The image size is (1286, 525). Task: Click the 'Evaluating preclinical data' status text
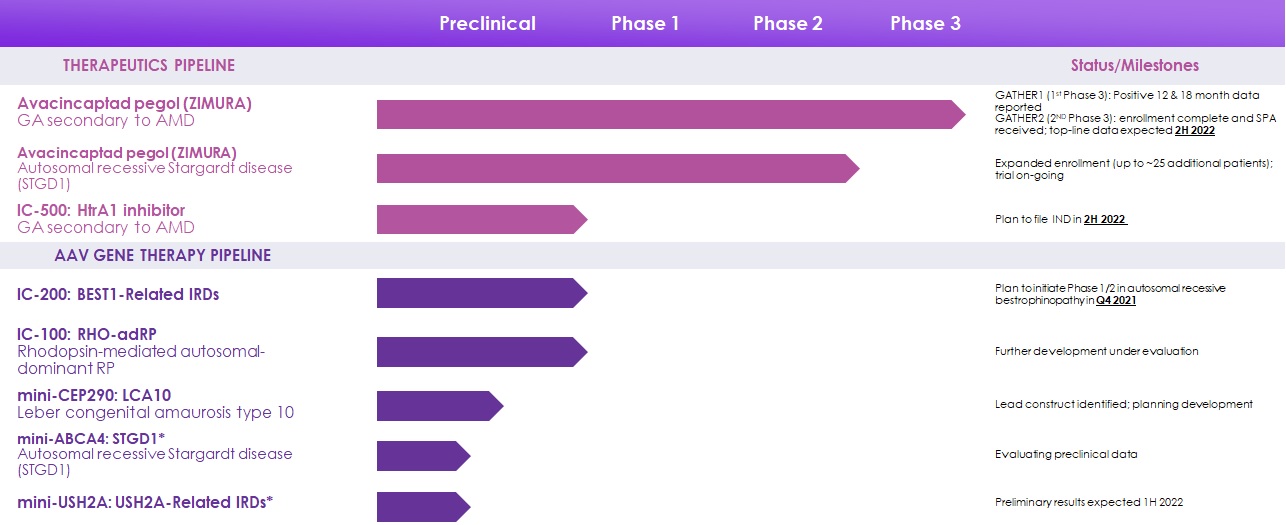(x=1065, y=454)
